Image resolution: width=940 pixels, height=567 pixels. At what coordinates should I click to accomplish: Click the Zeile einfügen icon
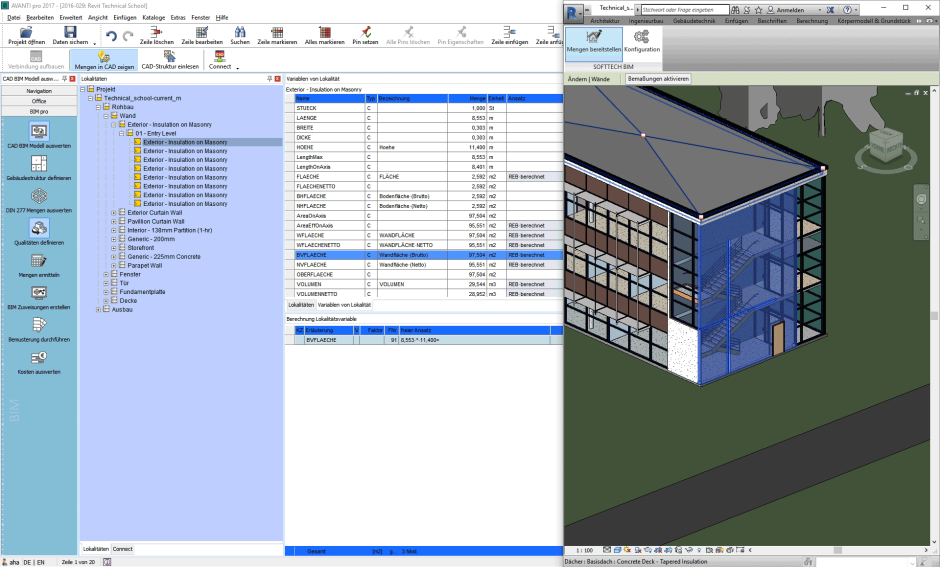point(510,36)
